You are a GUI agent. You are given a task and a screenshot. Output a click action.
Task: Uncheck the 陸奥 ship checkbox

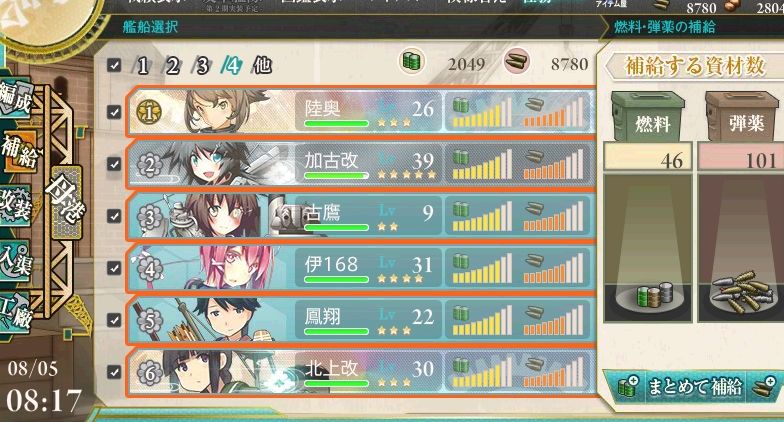[114, 112]
